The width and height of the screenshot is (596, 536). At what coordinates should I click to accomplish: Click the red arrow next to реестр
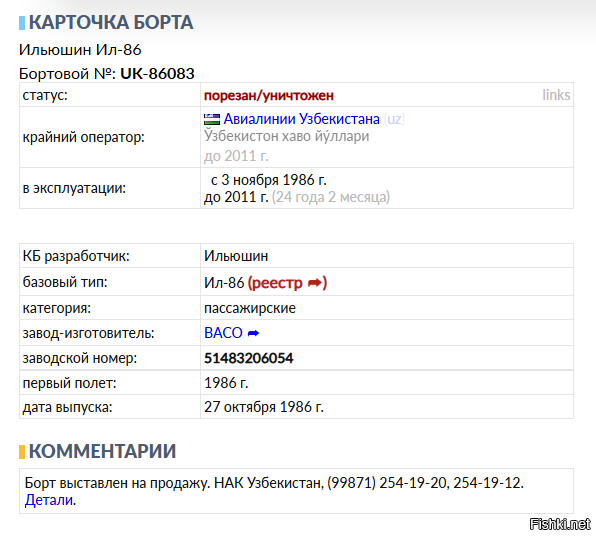pos(315,283)
